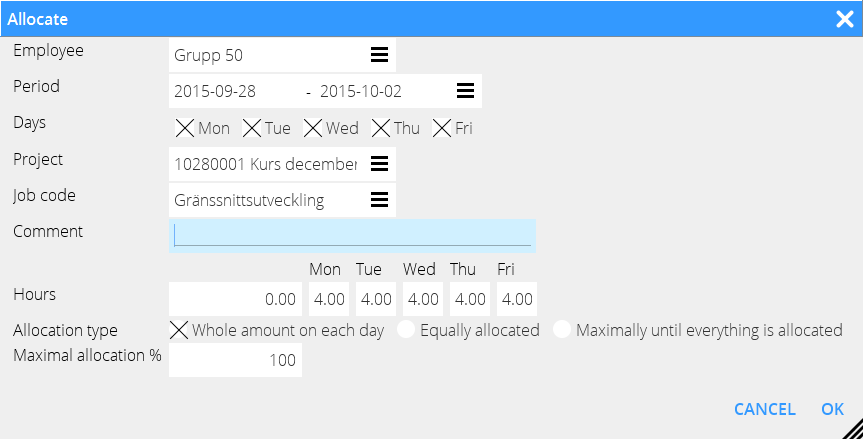Select Equally allocated radio option

[406, 330]
